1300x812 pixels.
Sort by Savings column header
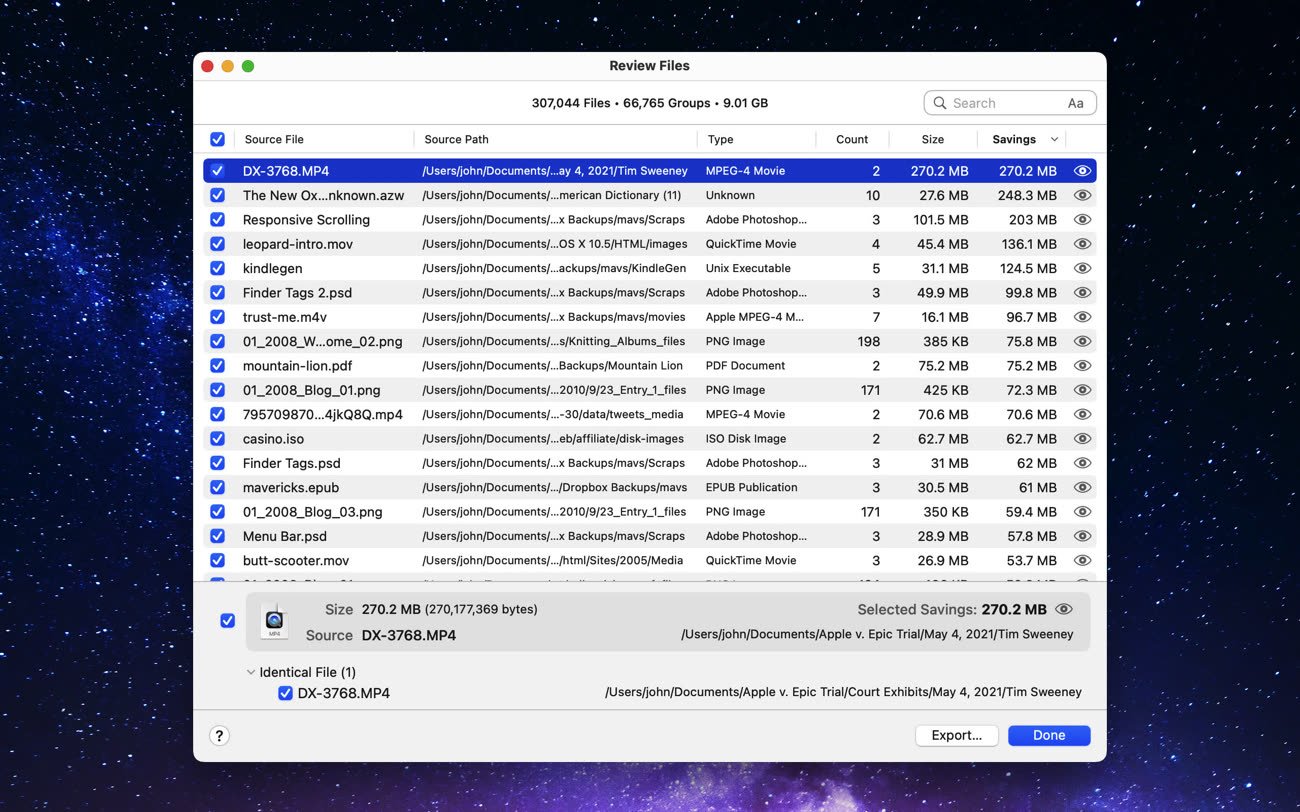(1014, 140)
